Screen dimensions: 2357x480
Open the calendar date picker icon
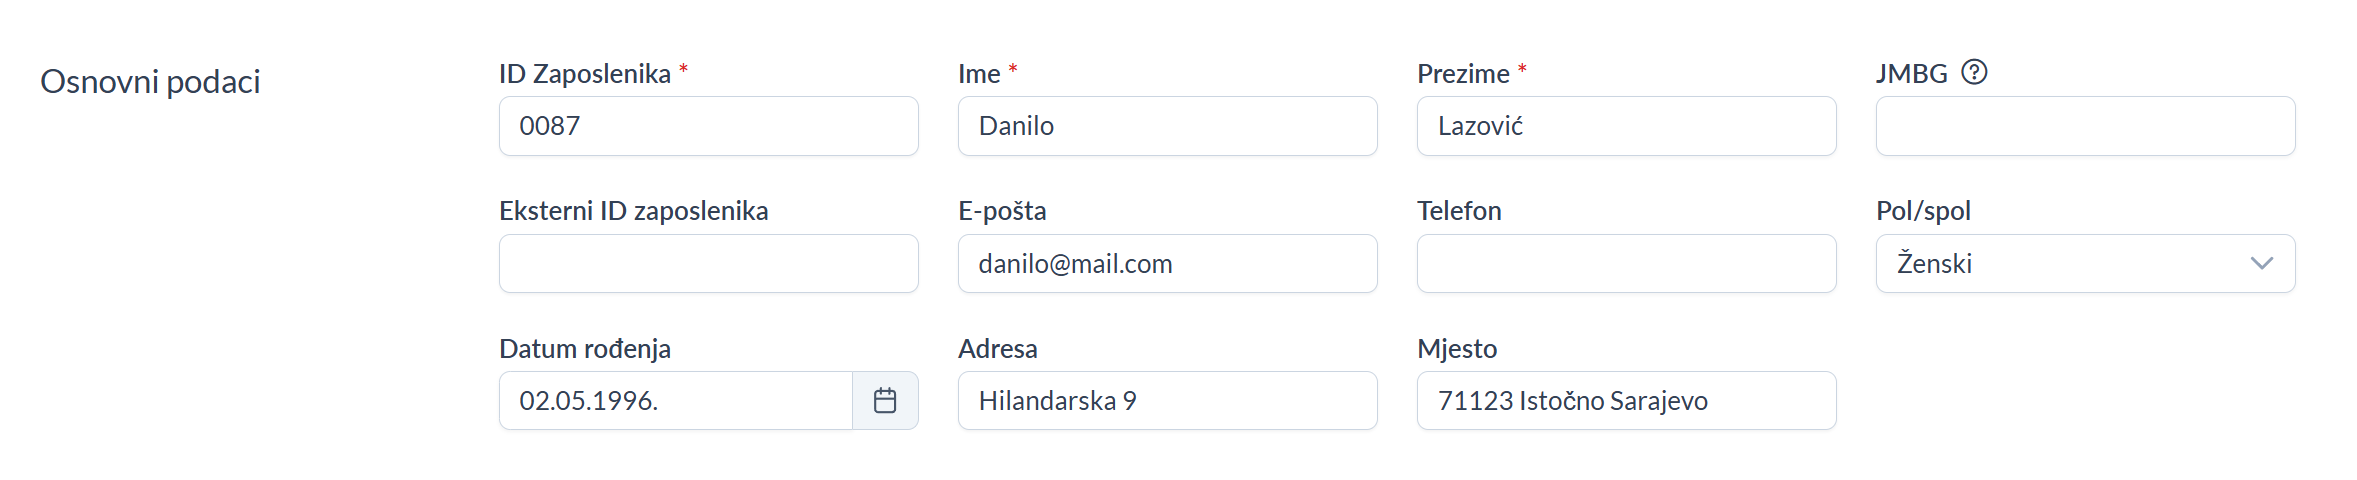(885, 401)
